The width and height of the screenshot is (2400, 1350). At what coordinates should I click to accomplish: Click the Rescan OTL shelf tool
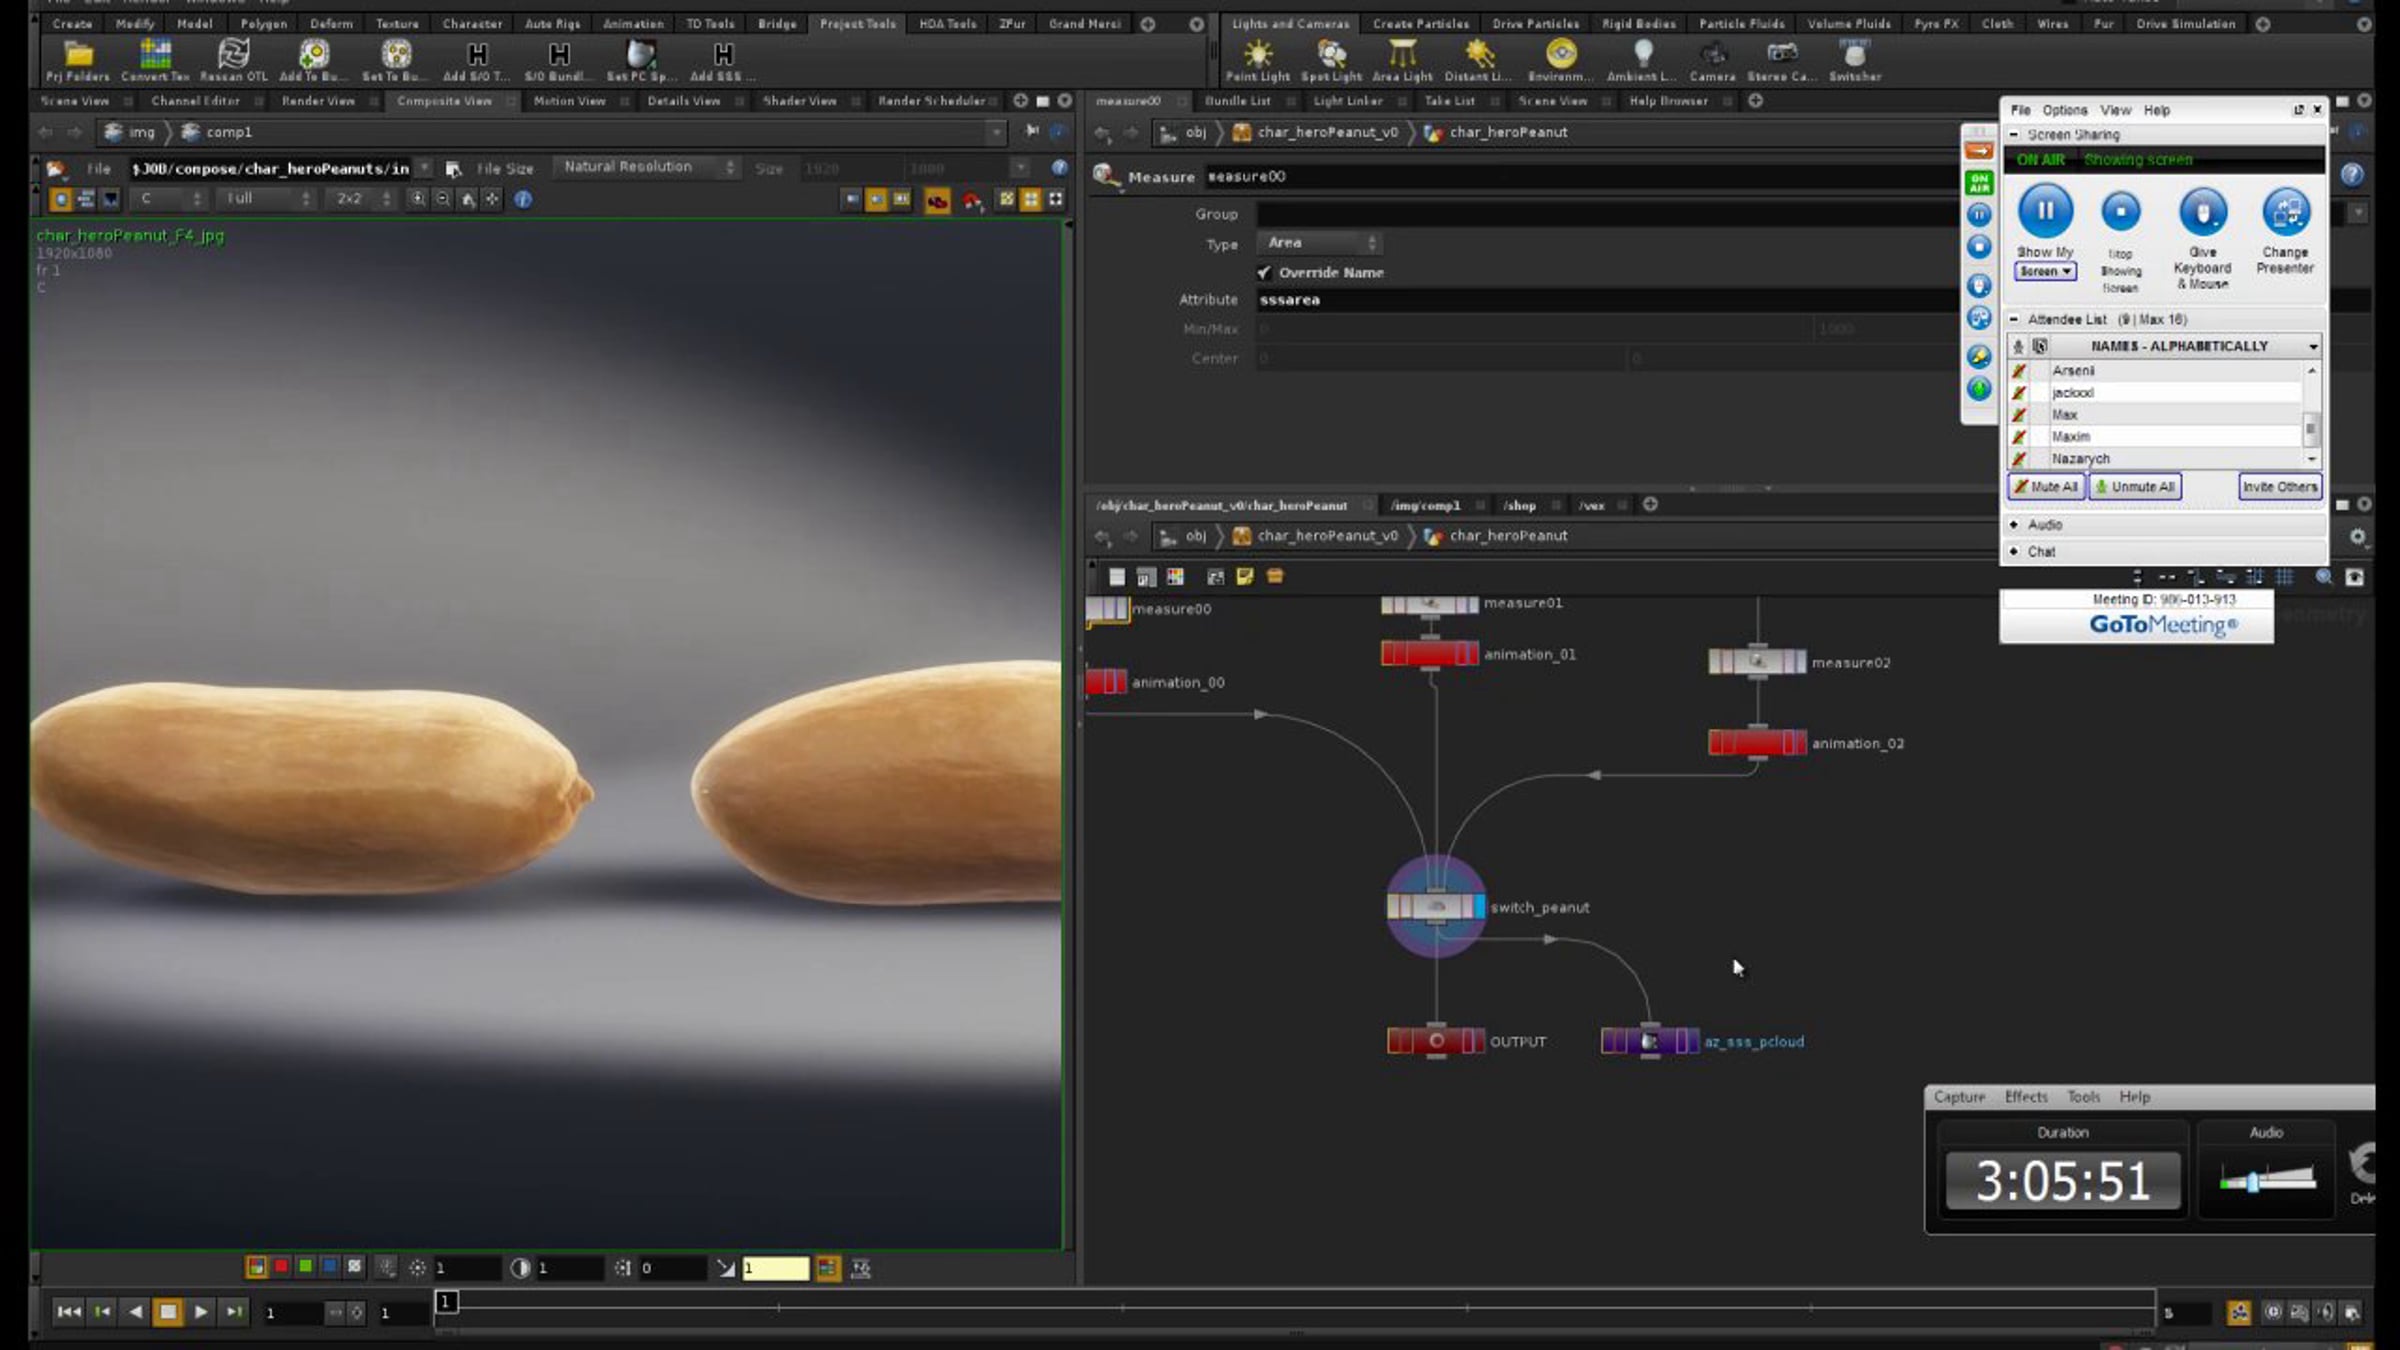[x=234, y=60]
